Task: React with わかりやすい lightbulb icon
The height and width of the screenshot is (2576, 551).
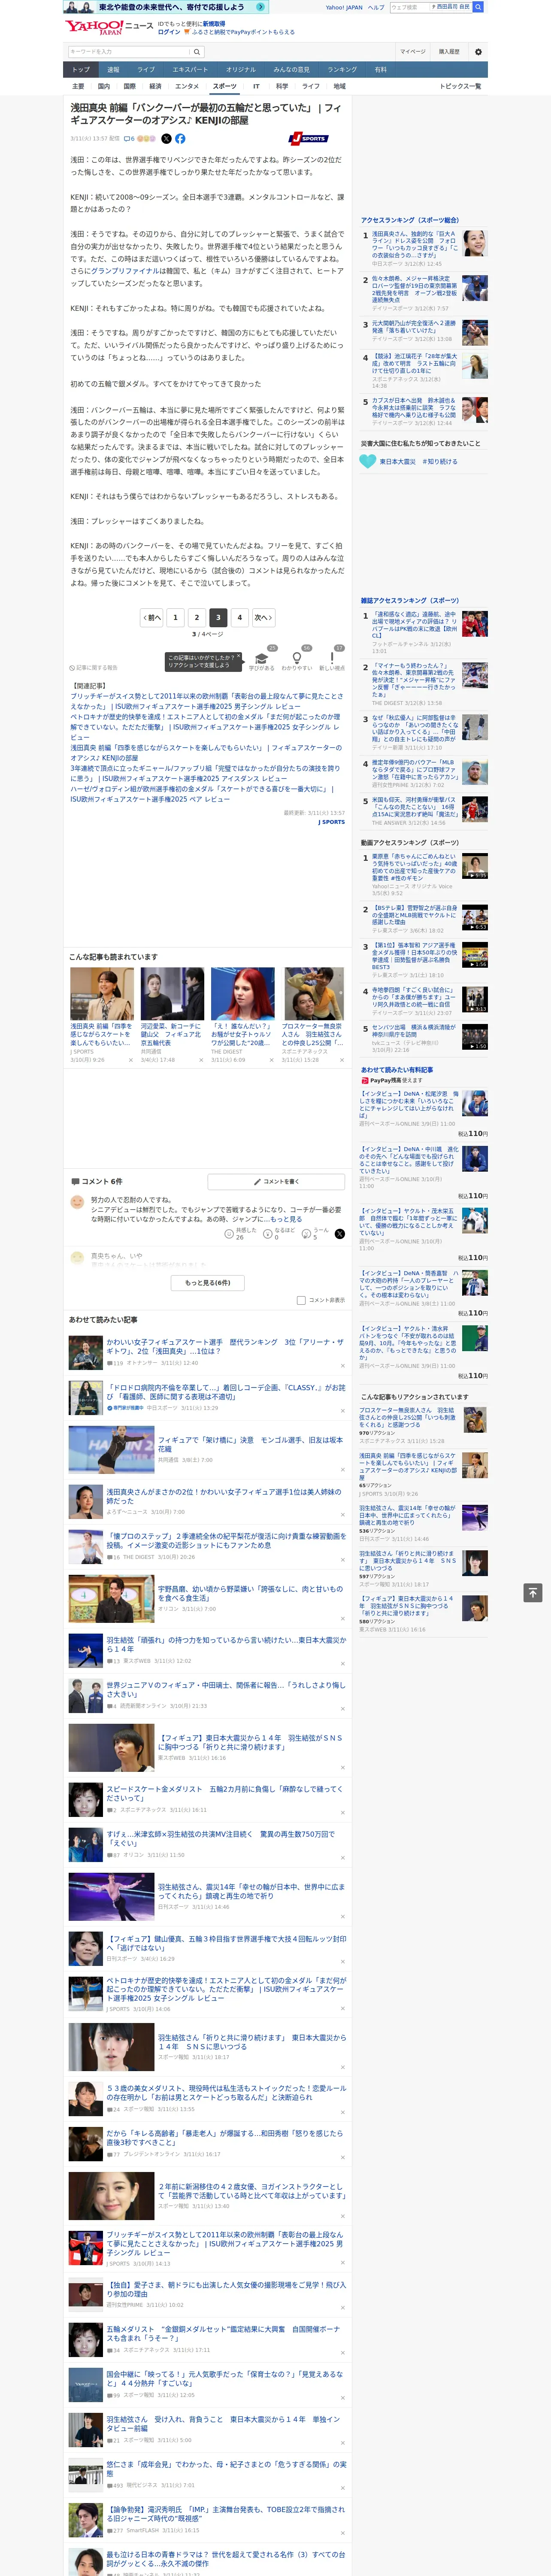Action: [x=297, y=658]
